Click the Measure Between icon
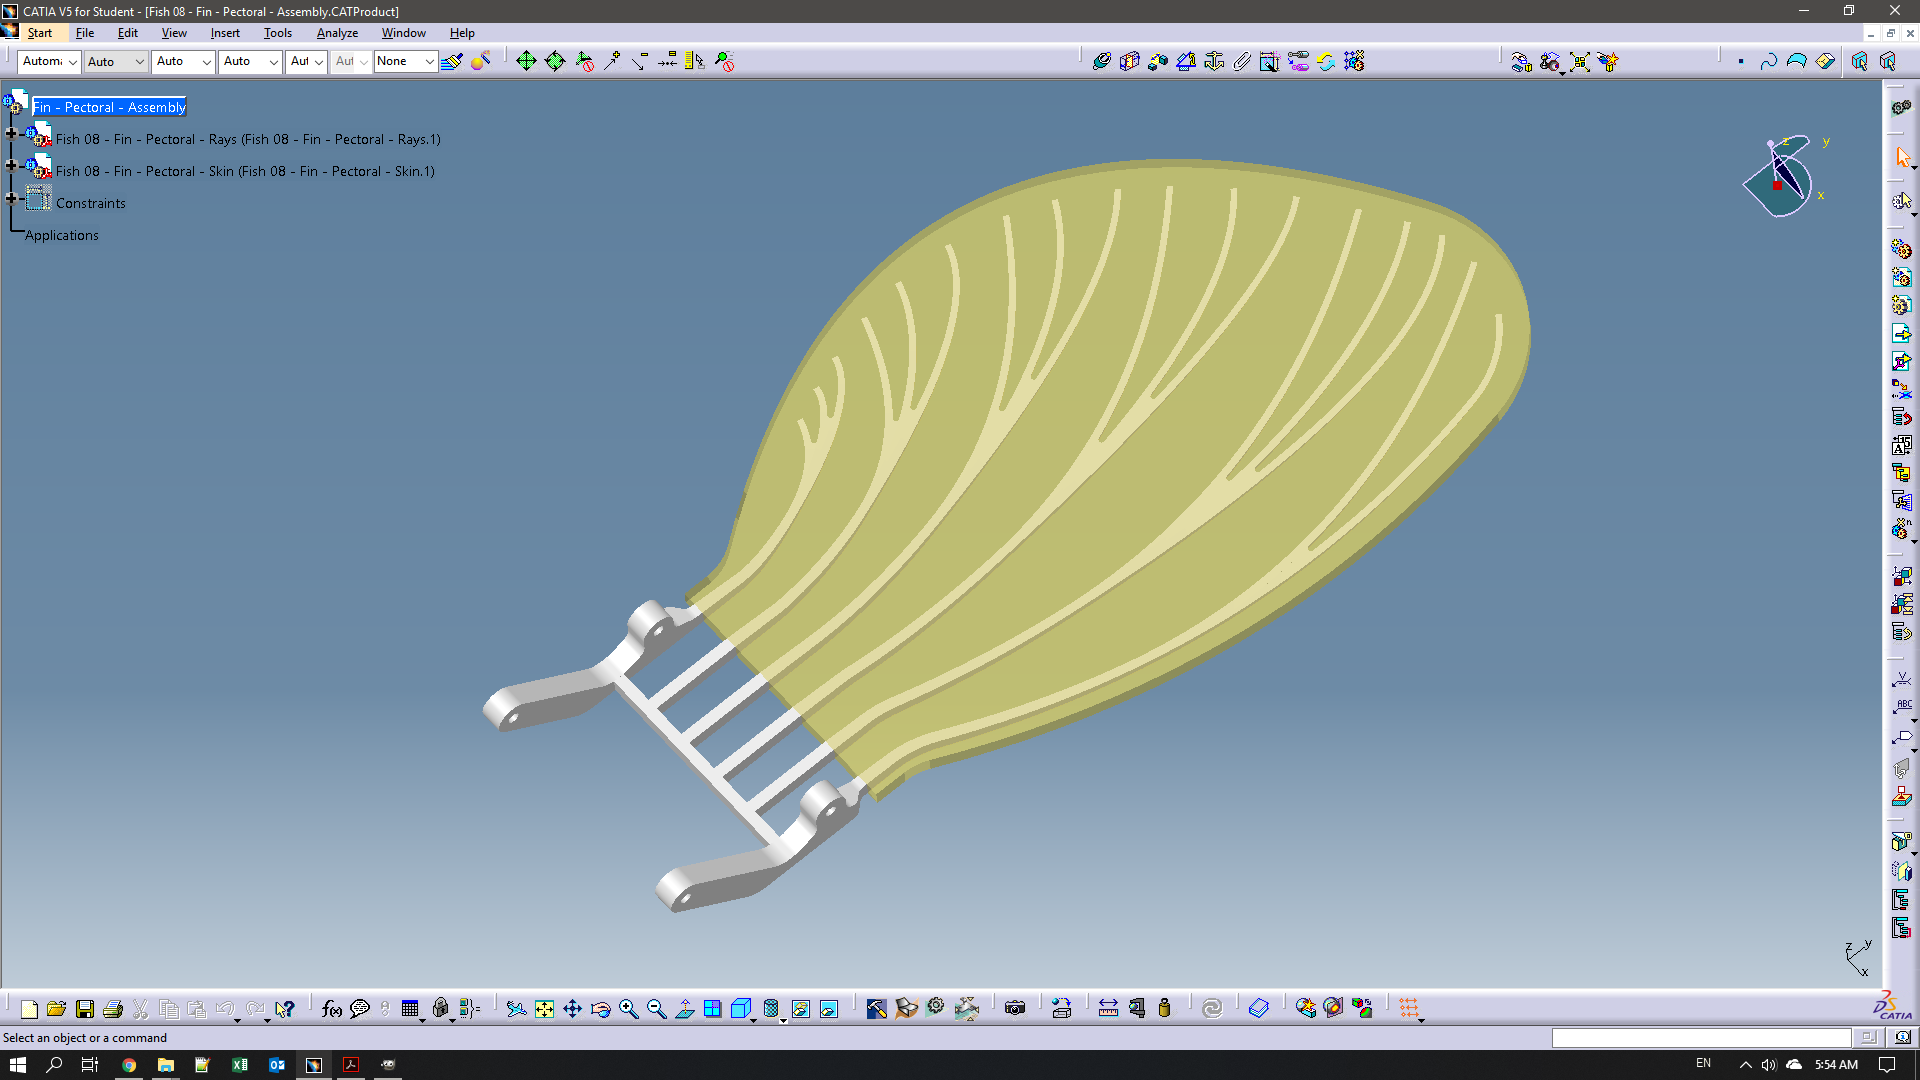Image resolution: width=1920 pixels, height=1080 pixels. (x=1108, y=1009)
